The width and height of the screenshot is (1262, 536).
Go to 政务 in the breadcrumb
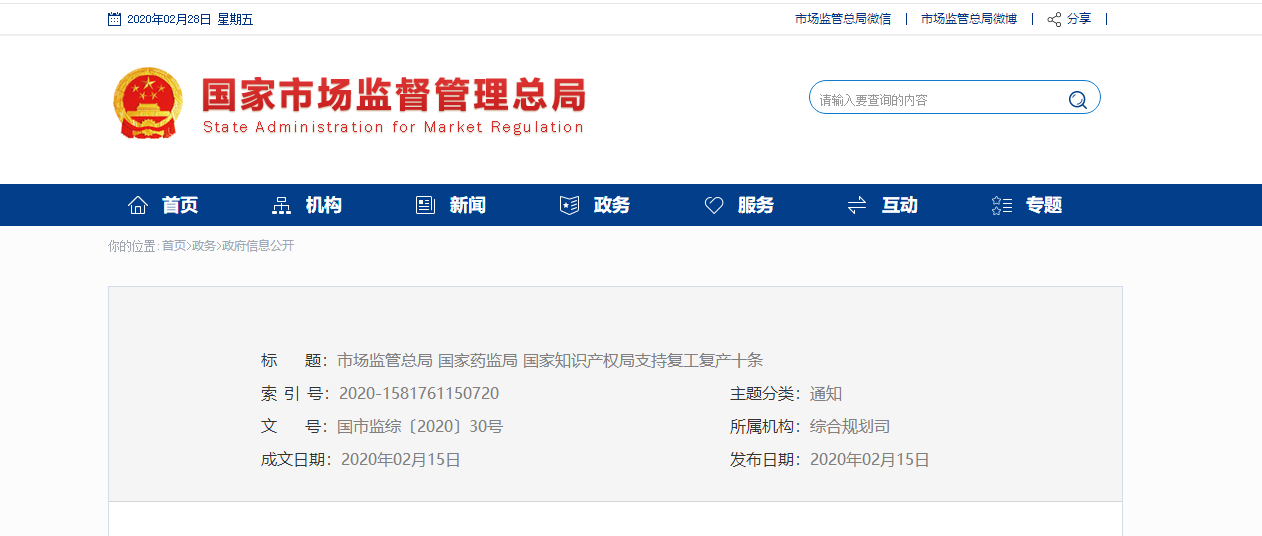pos(204,246)
